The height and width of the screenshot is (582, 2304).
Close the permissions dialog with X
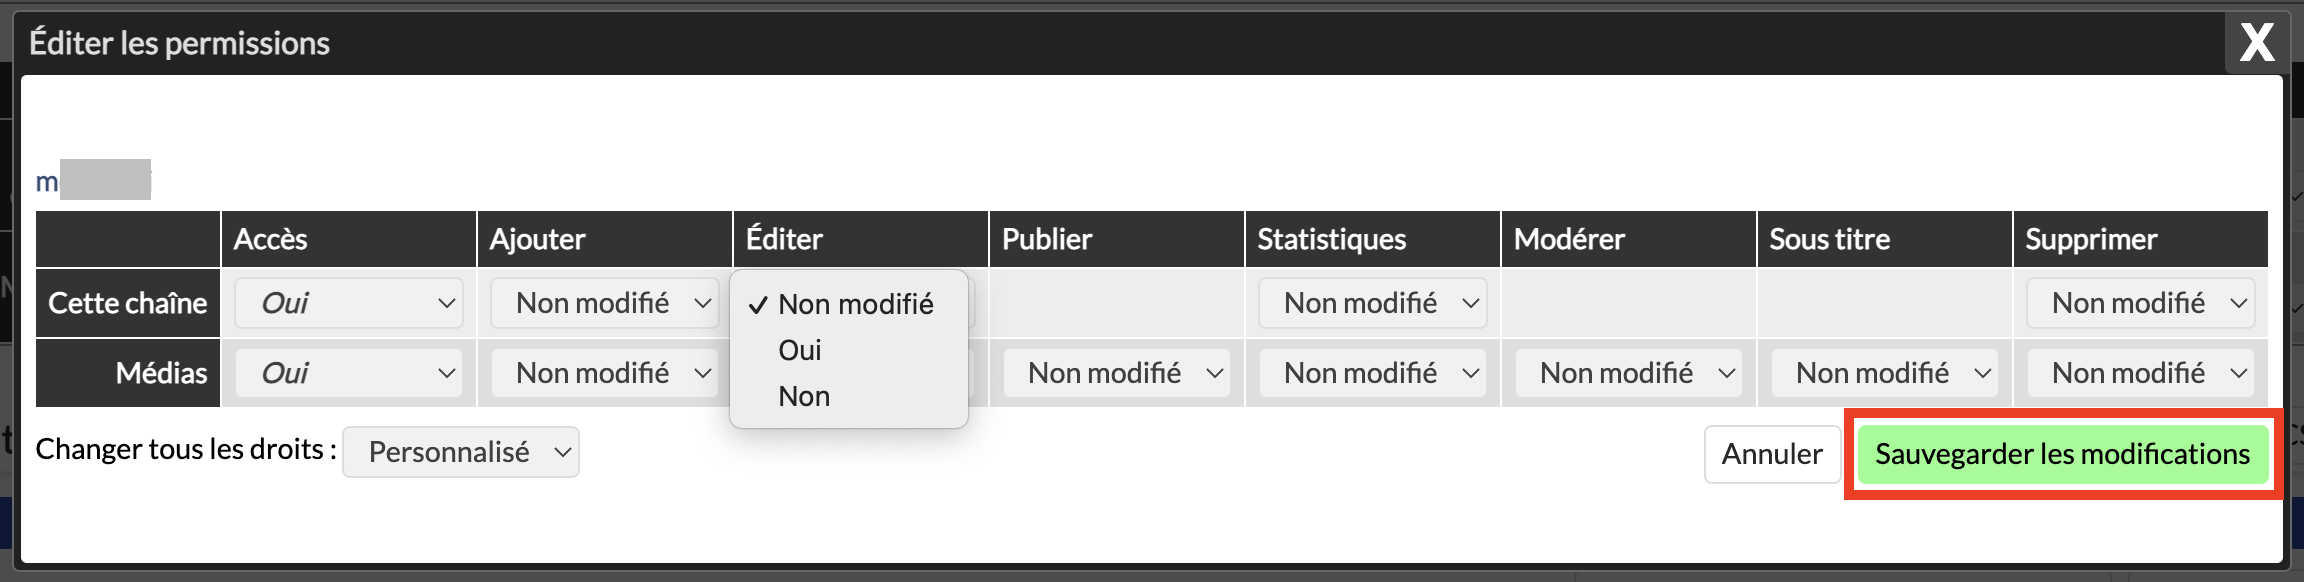(x=2256, y=43)
